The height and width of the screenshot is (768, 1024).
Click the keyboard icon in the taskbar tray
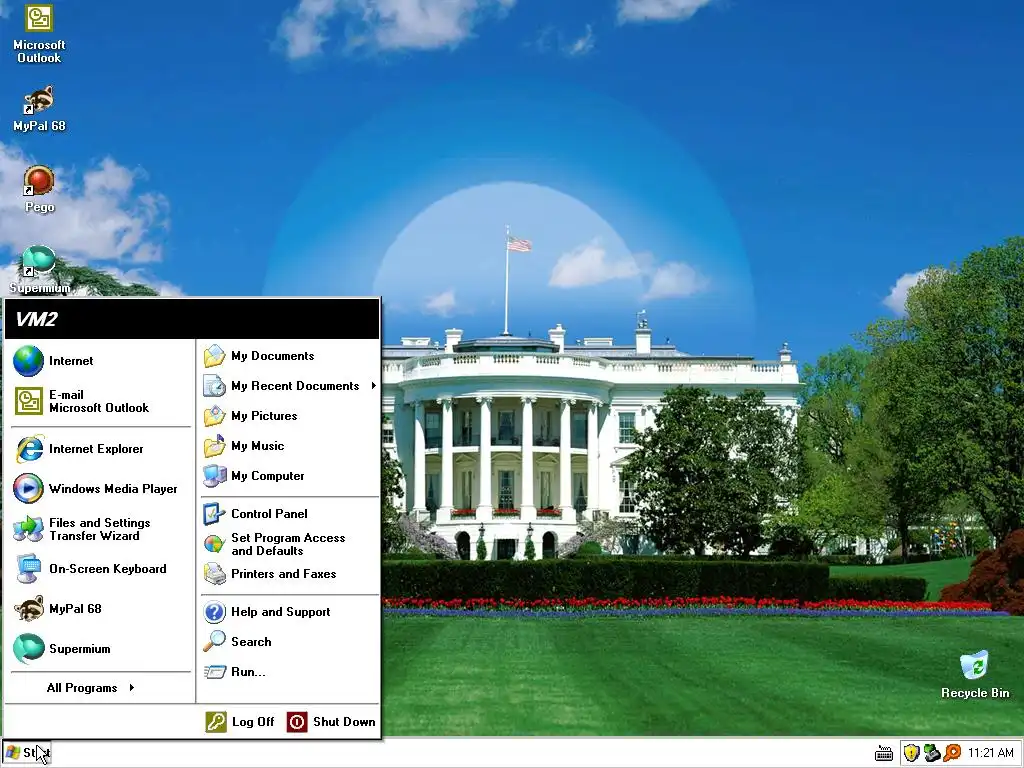tap(884, 753)
